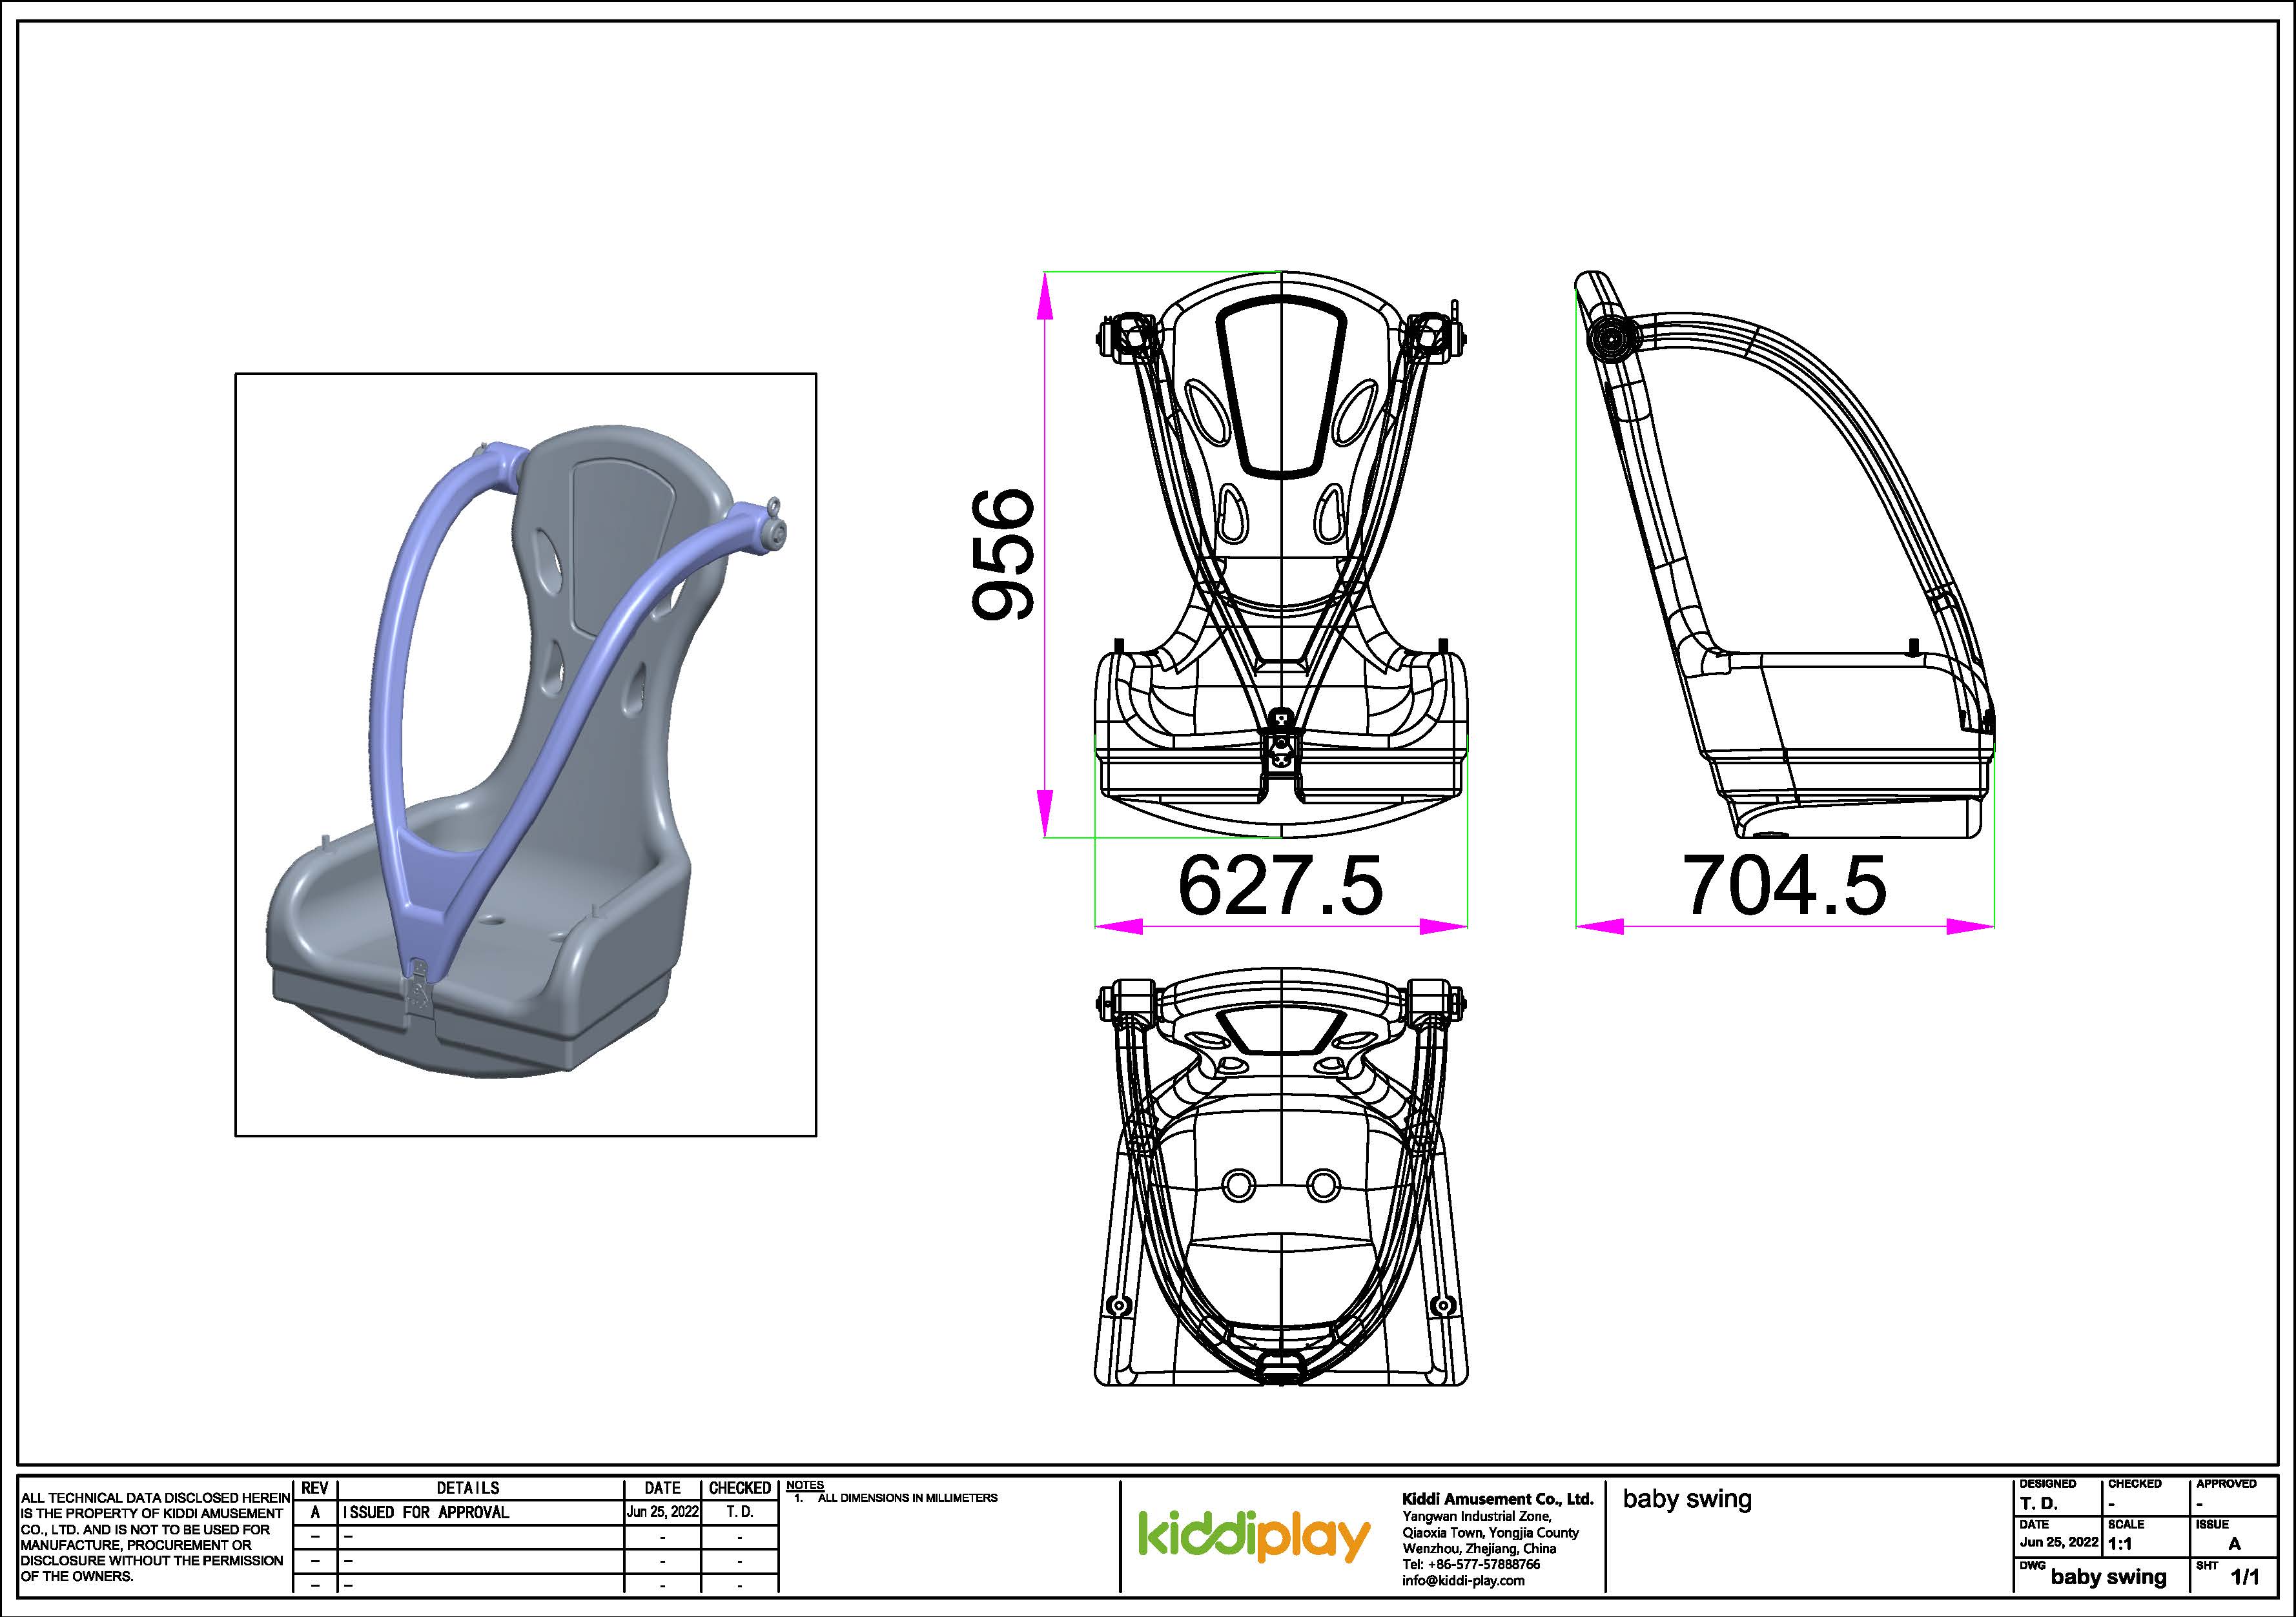This screenshot has width=2296, height=1617.
Task: Click the front view swing drawing
Action: point(1281,555)
